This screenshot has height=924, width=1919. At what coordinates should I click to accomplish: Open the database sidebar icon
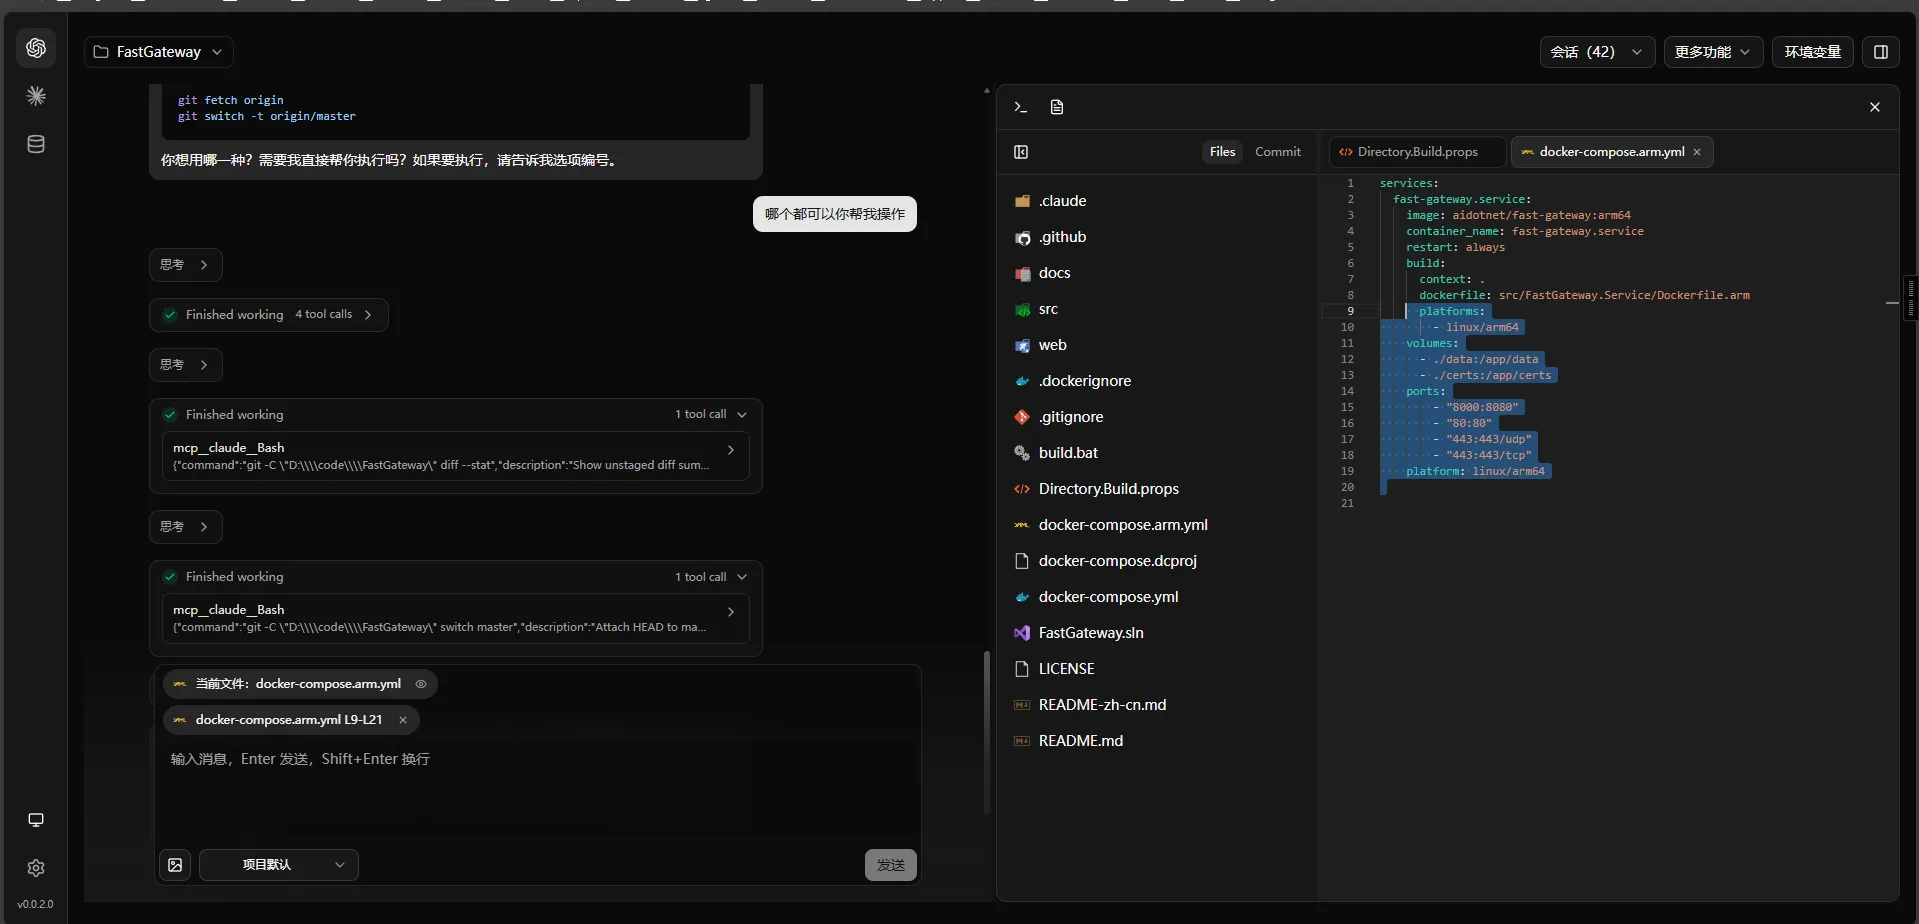pos(36,144)
